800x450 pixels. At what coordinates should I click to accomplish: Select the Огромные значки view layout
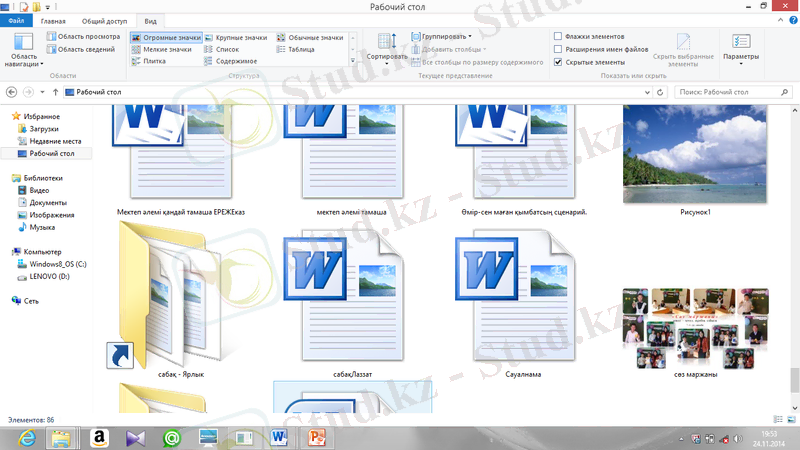click(x=166, y=37)
